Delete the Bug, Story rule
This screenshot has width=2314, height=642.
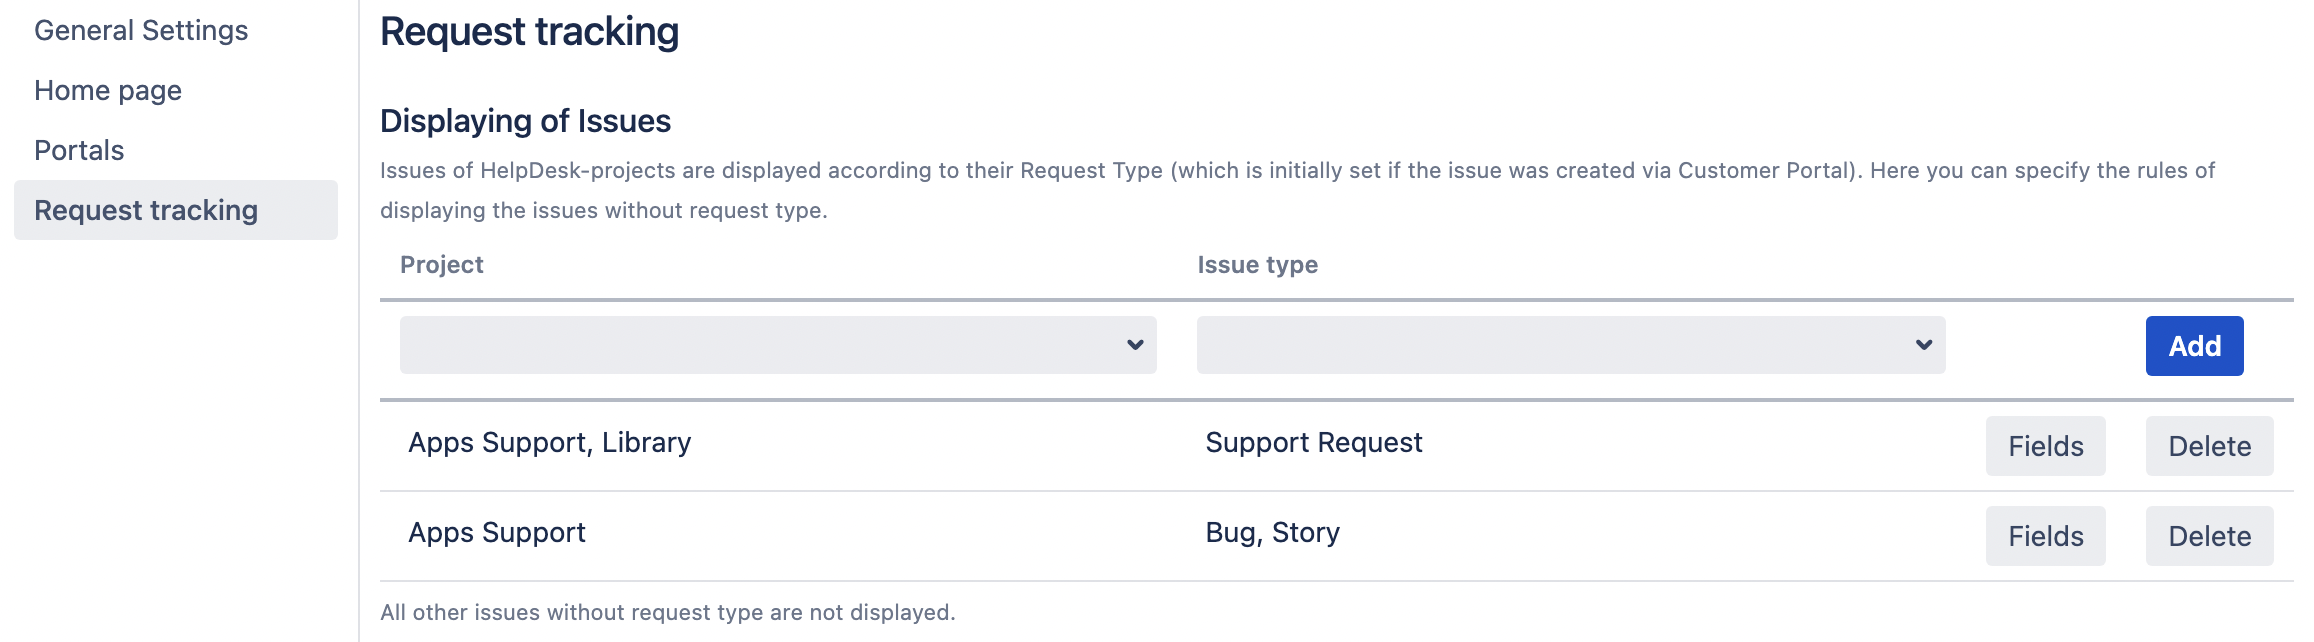2209,536
